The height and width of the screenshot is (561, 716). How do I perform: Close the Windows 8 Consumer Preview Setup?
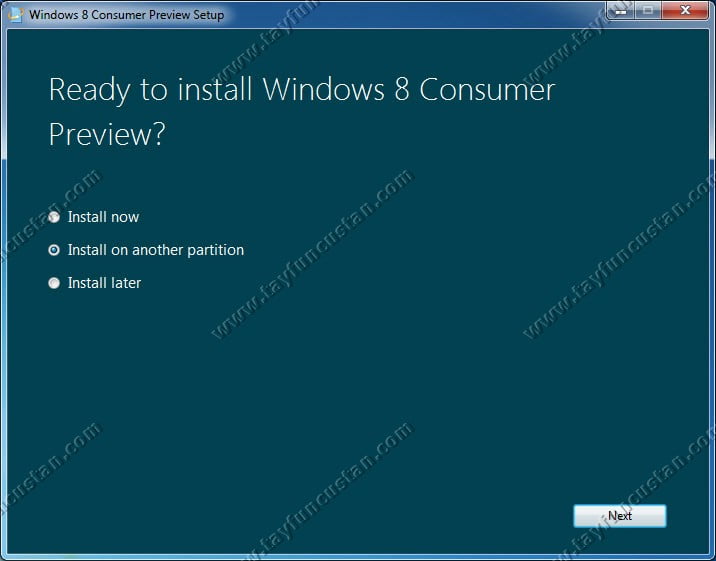684,11
